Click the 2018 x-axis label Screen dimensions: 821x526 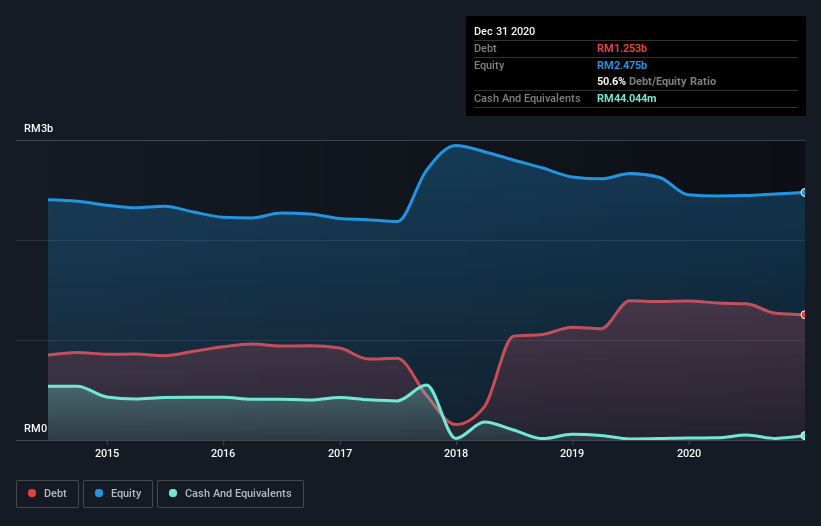[x=456, y=453]
